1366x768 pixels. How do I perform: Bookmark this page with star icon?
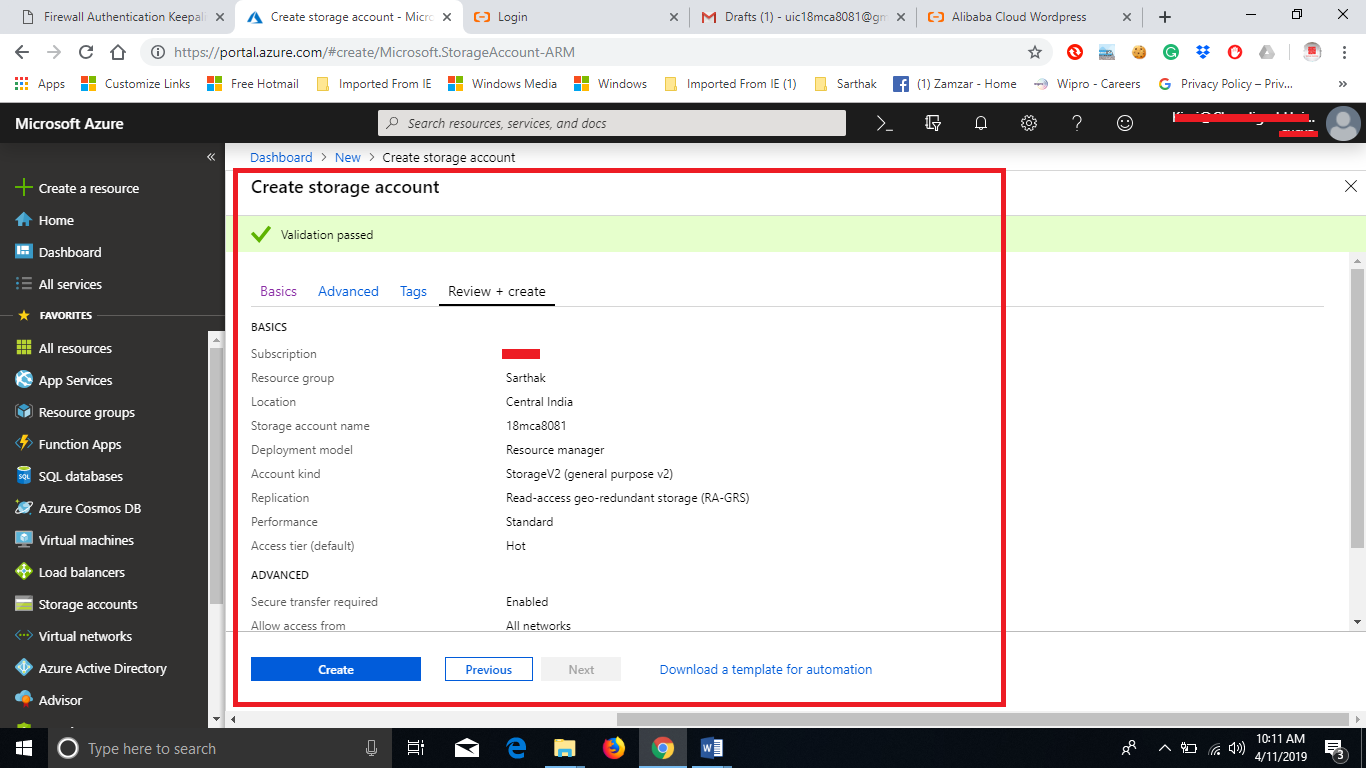1035,52
